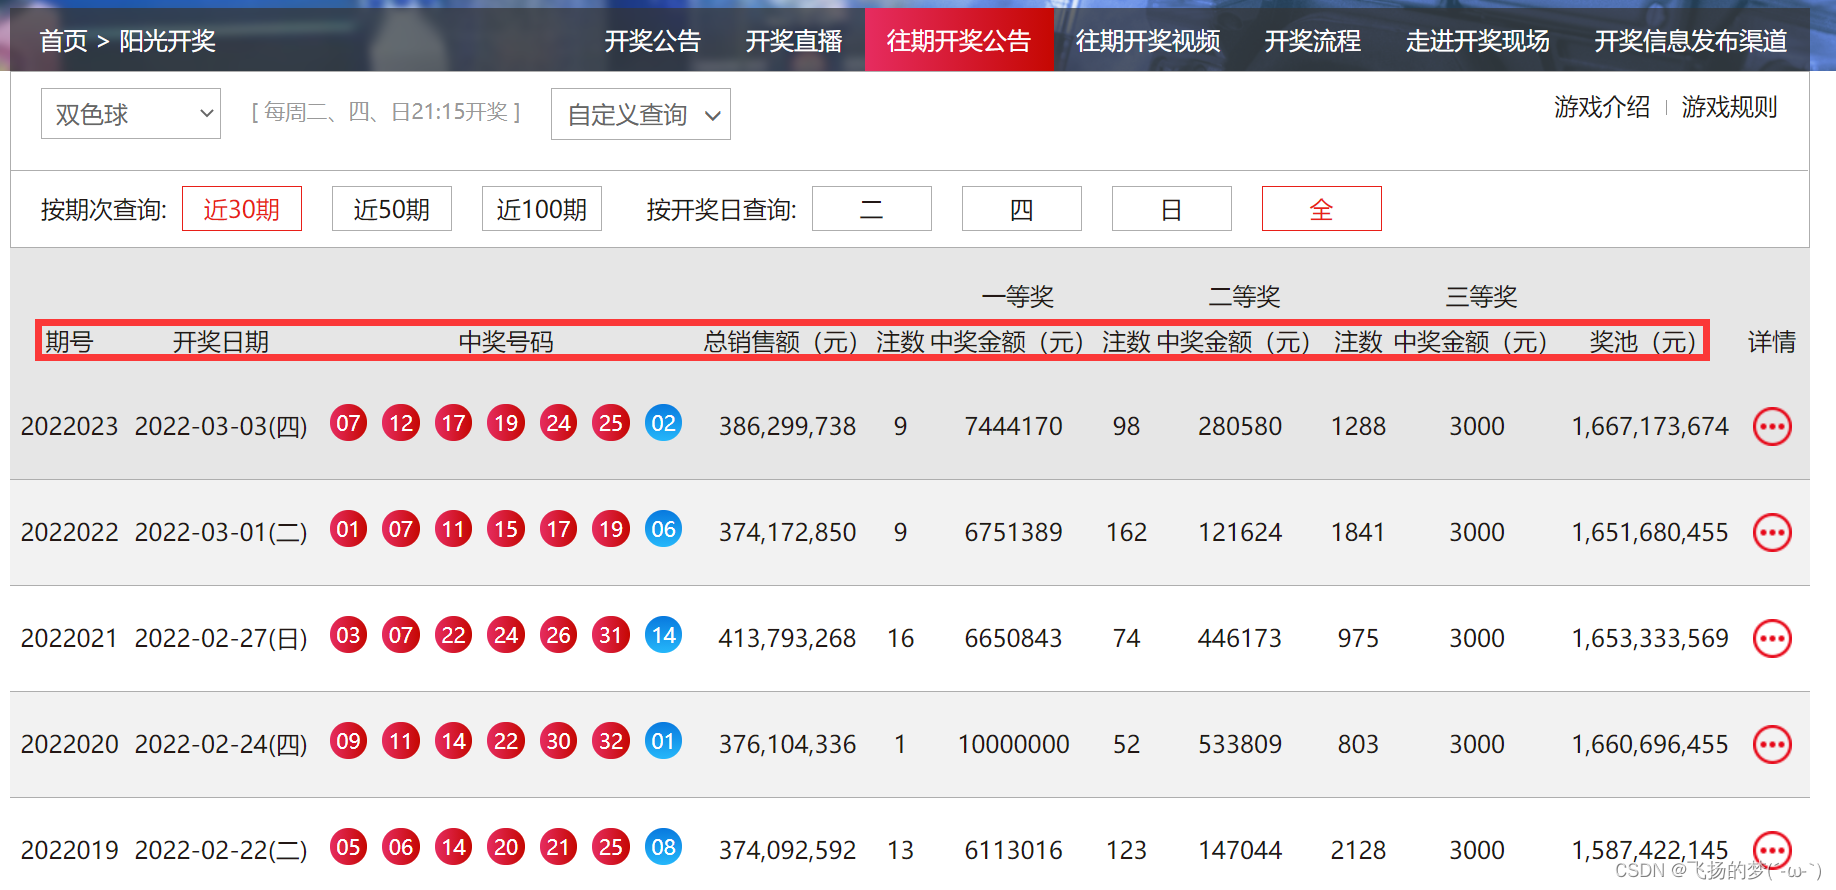This screenshot has width=1836, height=890.
Task: Click date 2022-03-01(二)
Action: coord(221,533)
